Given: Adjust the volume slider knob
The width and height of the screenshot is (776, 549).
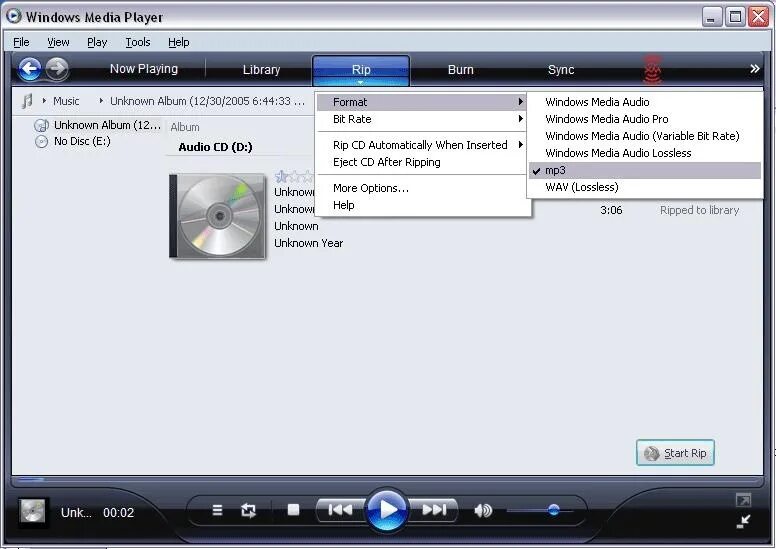Looking at the screenshot, I should tap(554, 510).
